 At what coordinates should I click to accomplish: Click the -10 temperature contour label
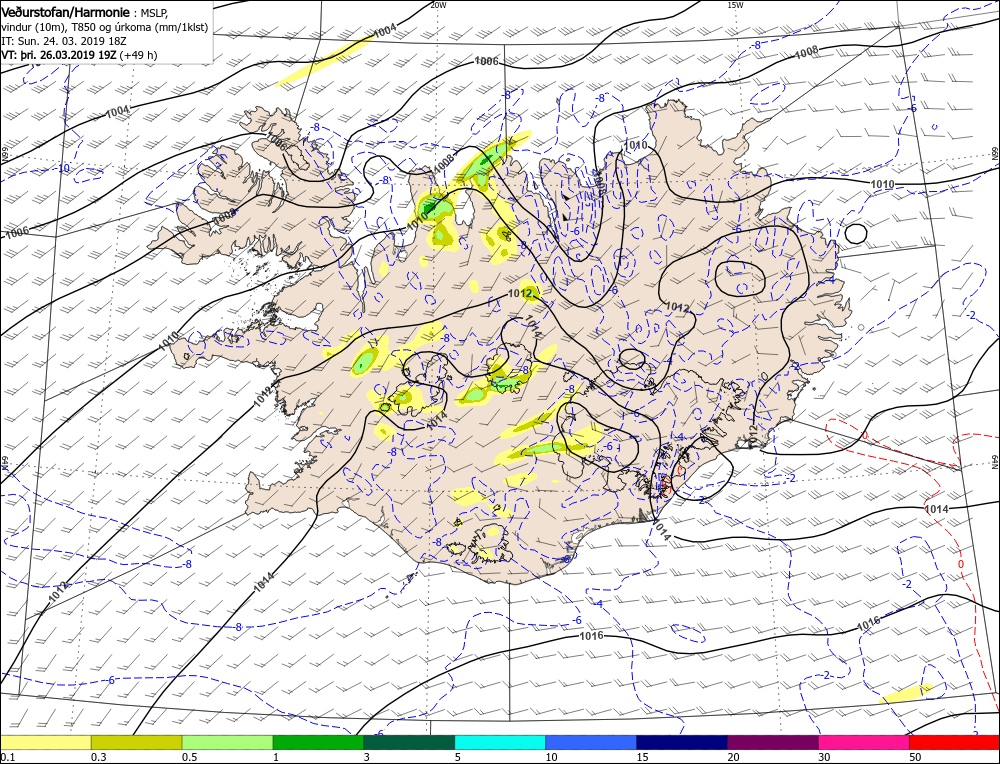click(x=62, y=168)
